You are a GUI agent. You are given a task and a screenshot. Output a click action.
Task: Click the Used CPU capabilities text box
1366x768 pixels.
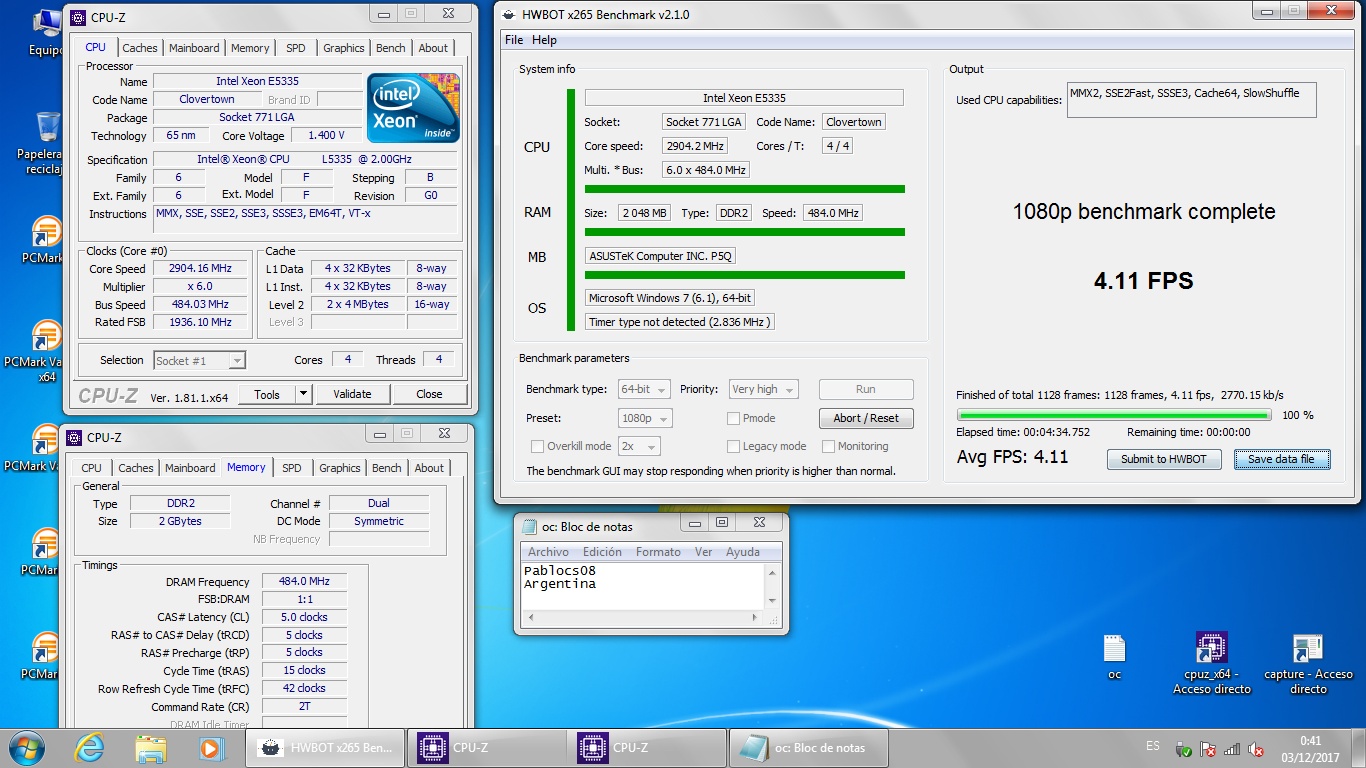click(1191, 100)
